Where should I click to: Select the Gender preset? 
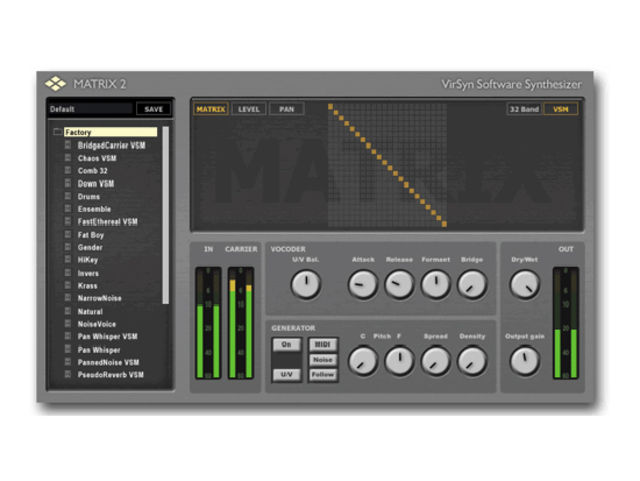point(90,247)
